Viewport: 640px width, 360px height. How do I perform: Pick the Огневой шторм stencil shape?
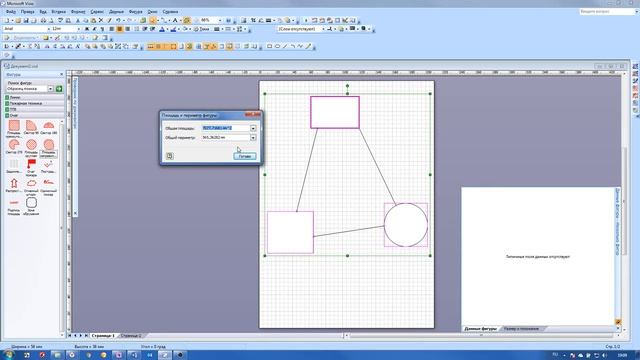pos(31,187)
